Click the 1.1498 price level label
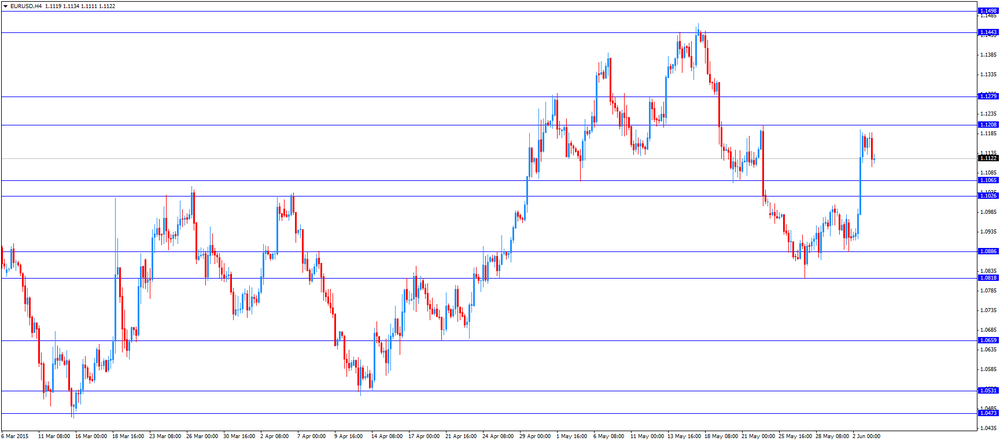The height and width of the screenshot is (441, 1000). point(987,11)
